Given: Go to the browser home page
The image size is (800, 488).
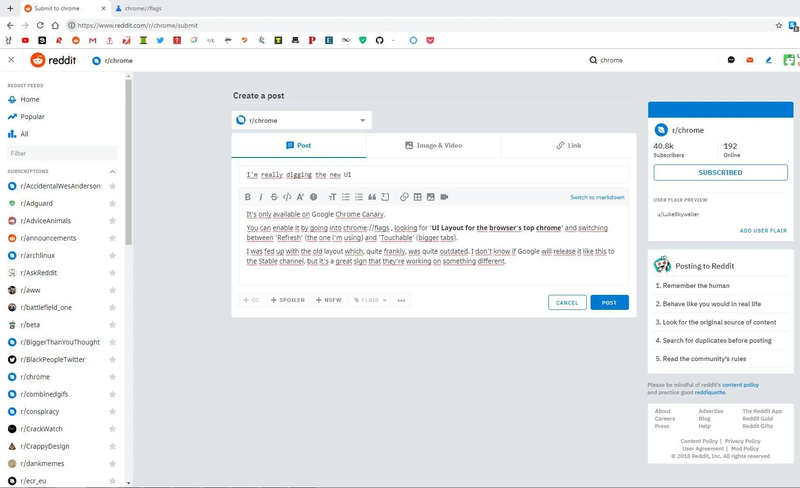Looking at the screenshot, I should tap(55, 25).
